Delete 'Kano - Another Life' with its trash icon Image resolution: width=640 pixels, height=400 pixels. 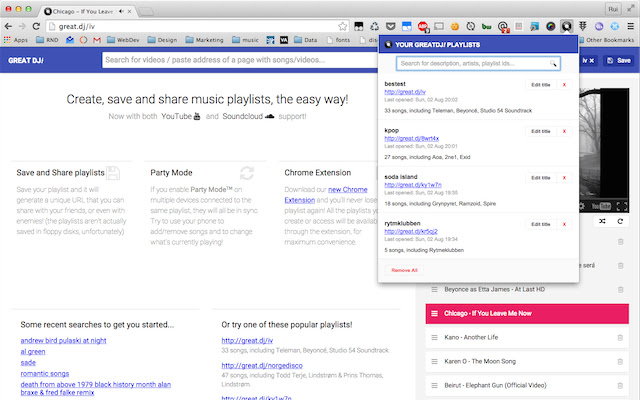coord(620,338)
